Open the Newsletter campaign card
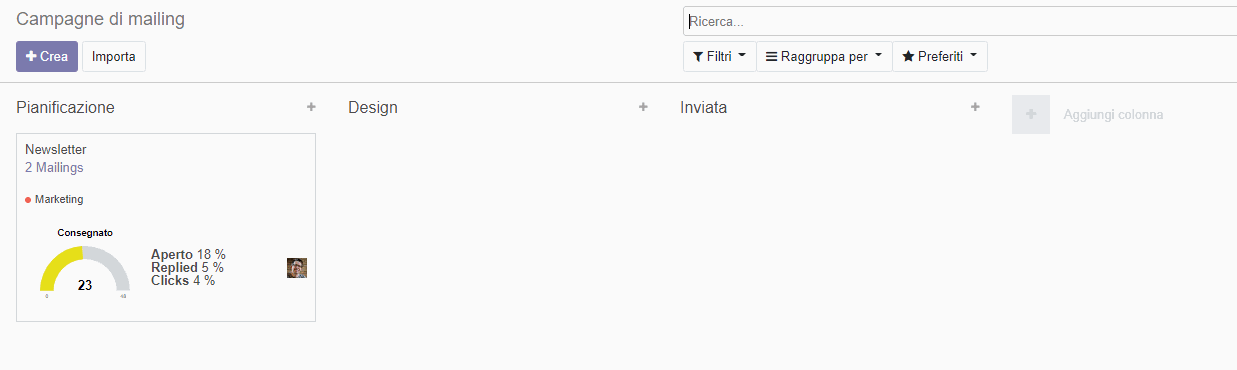 point(166,228)
